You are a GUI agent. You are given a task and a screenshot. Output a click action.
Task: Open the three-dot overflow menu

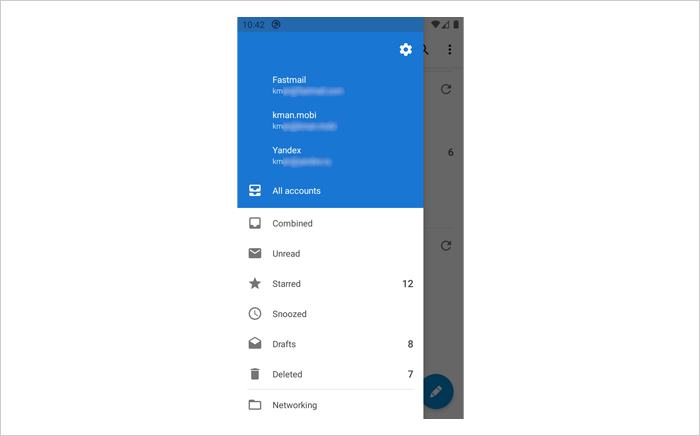450,50
